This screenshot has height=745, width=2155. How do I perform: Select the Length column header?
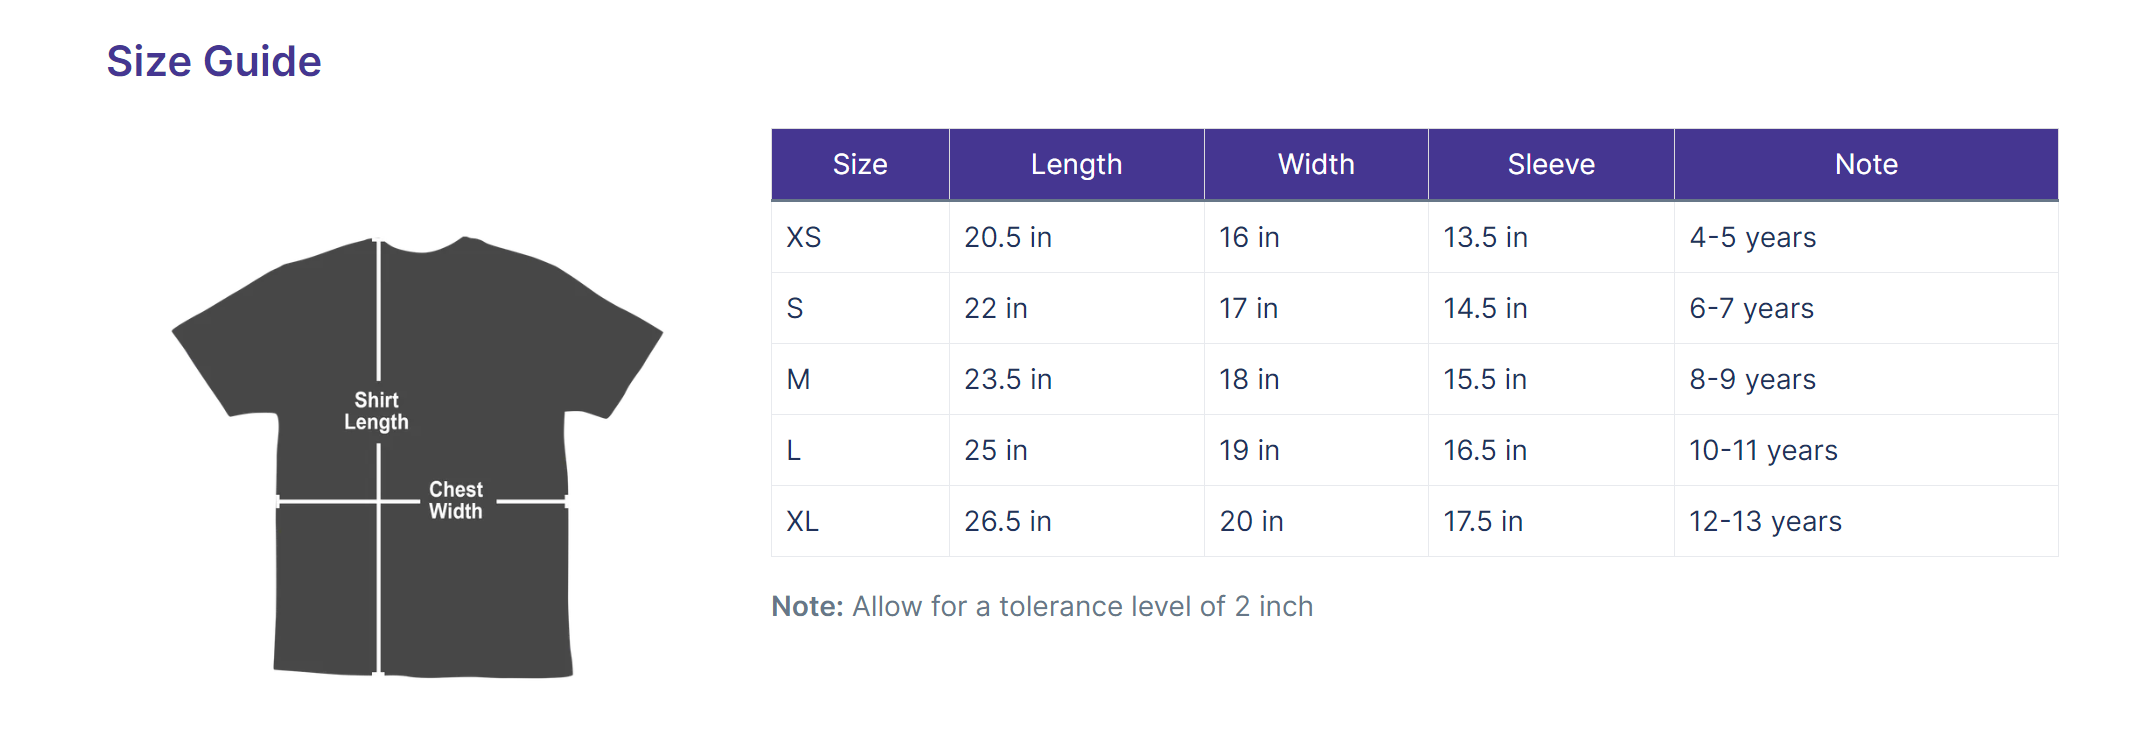[1077, 164]
